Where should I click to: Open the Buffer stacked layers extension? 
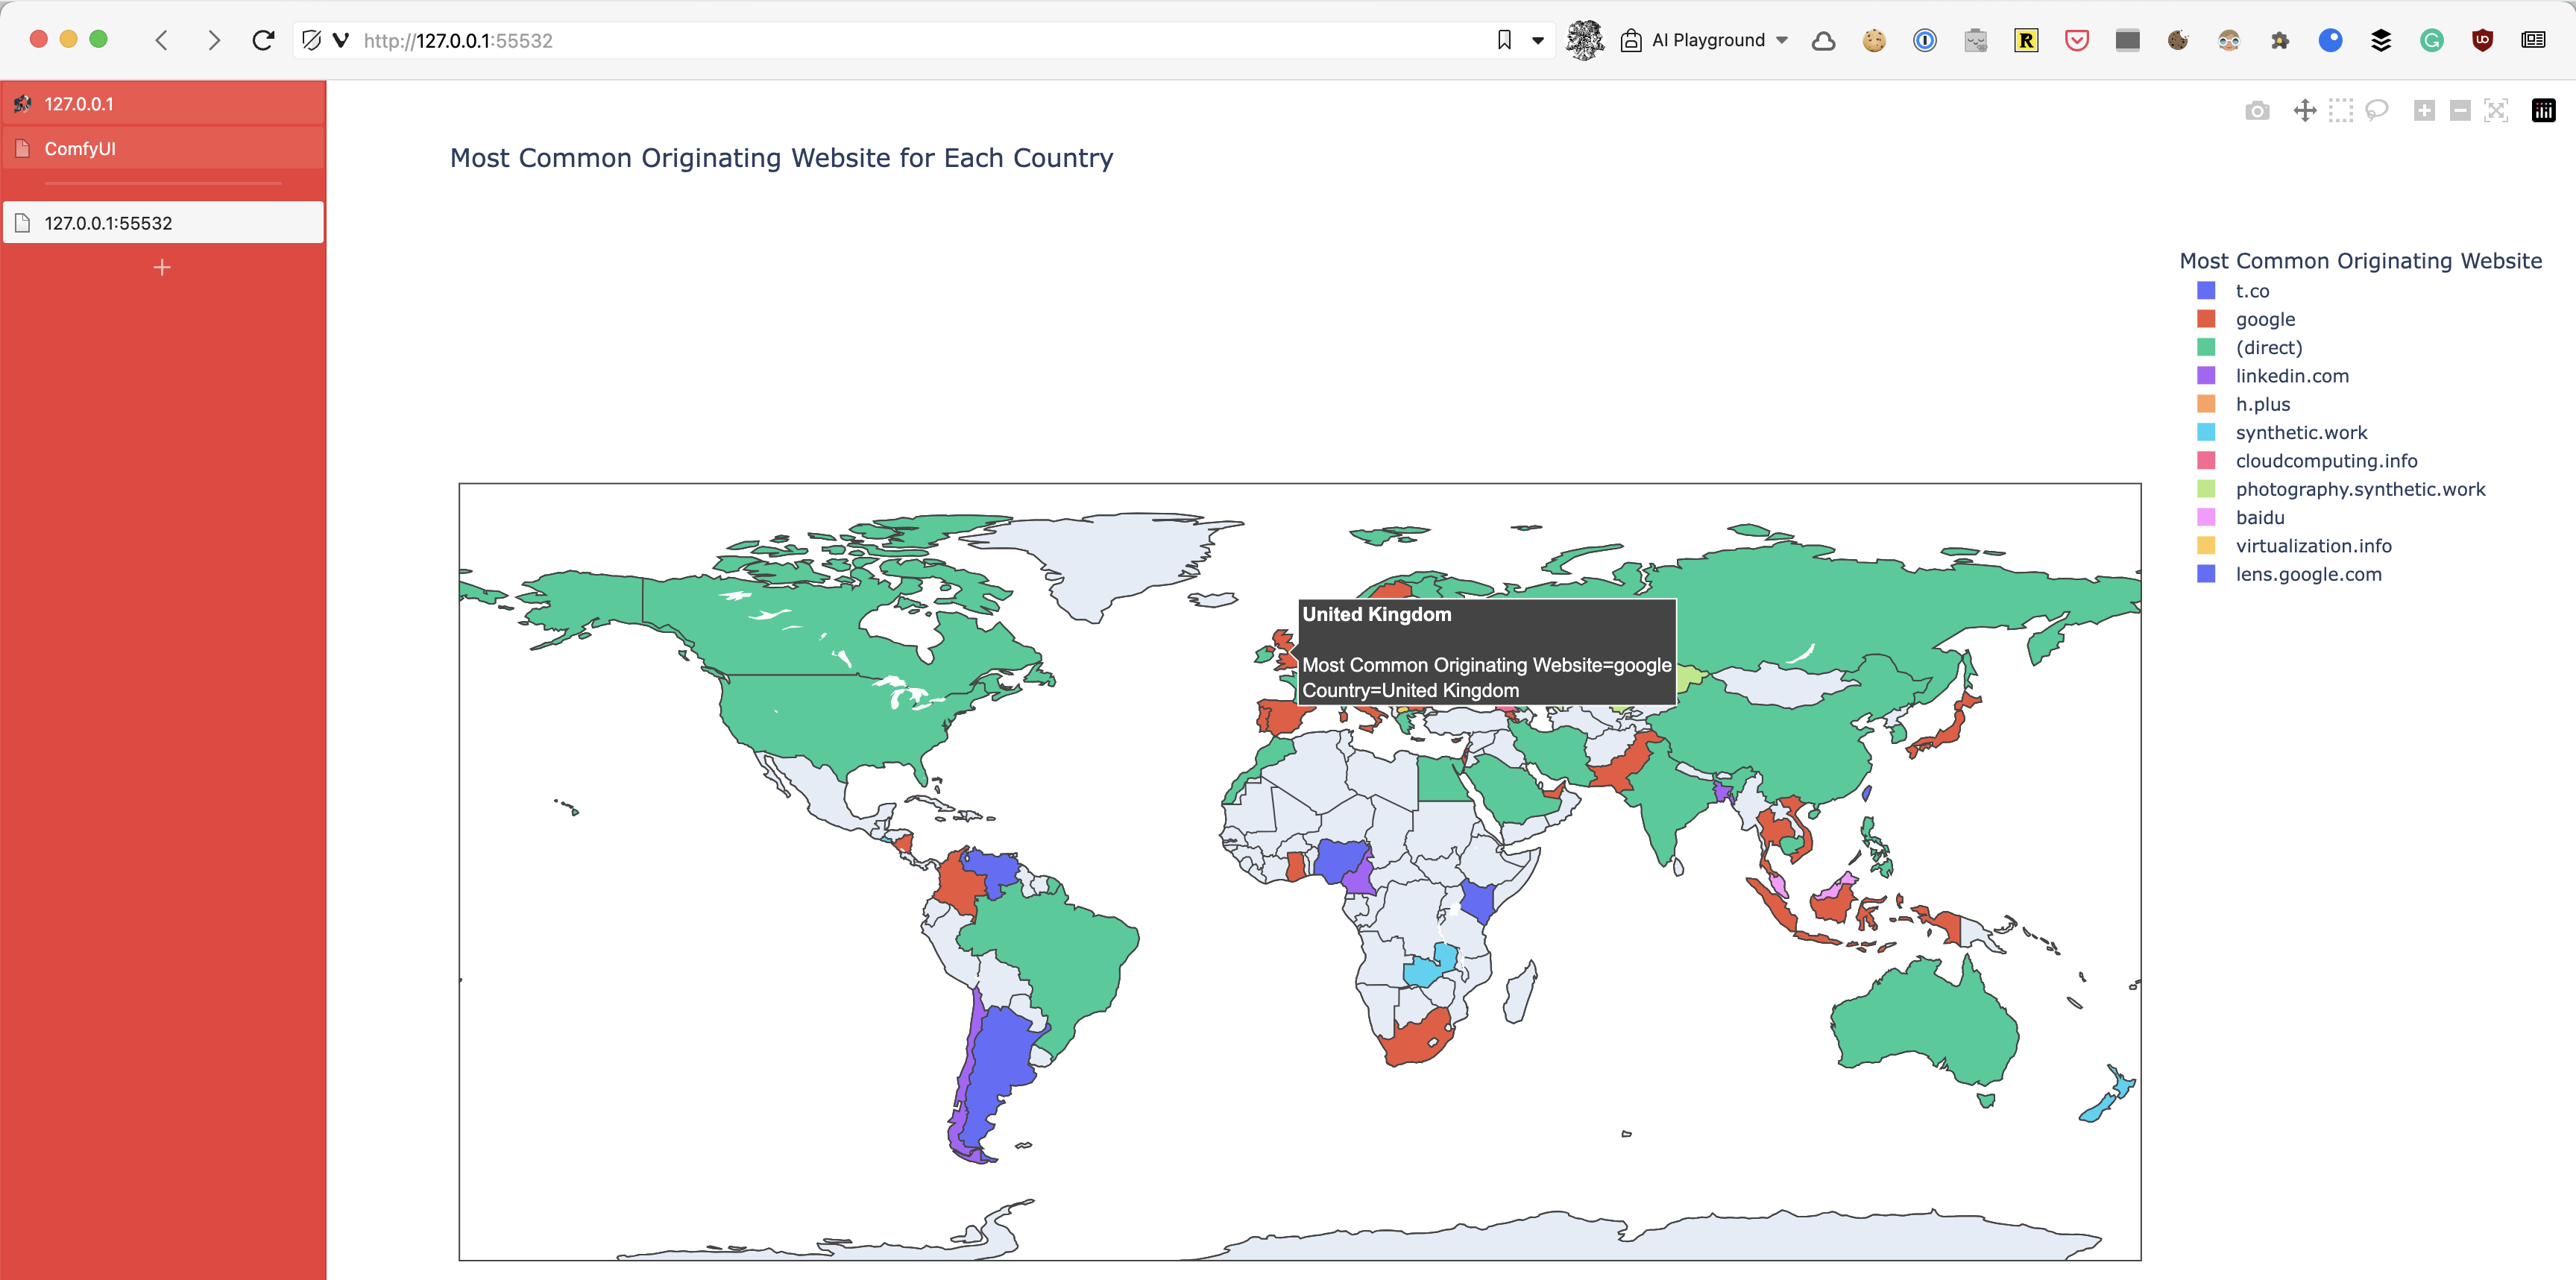pos(2380,40)
